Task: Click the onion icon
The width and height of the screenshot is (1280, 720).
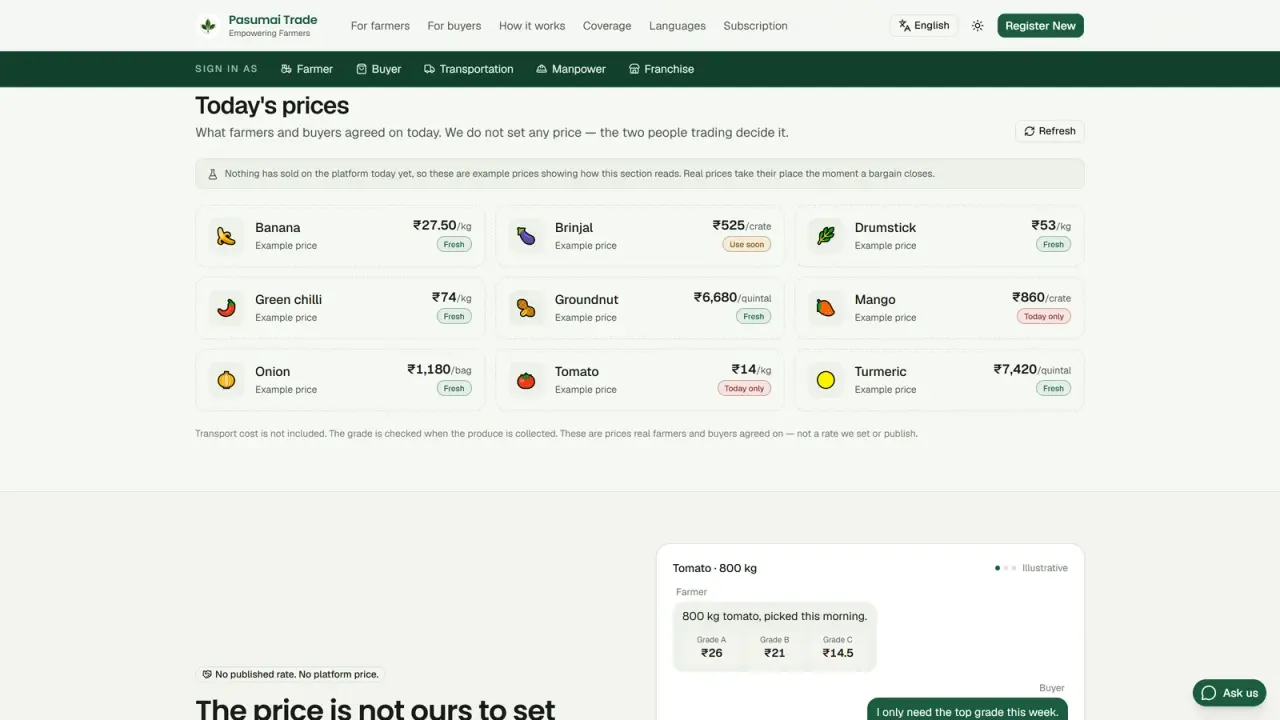Action: click(x=227, y=380)
